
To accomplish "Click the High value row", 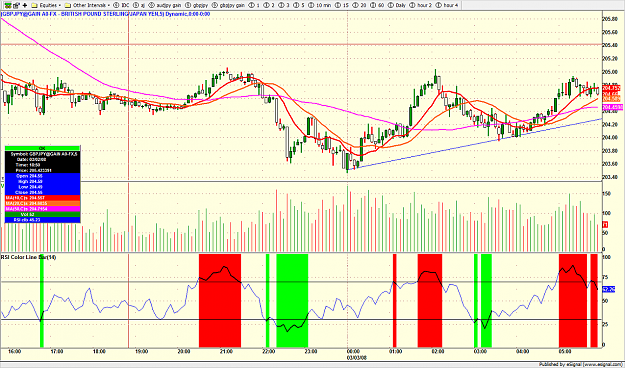I will click(42, 181).
